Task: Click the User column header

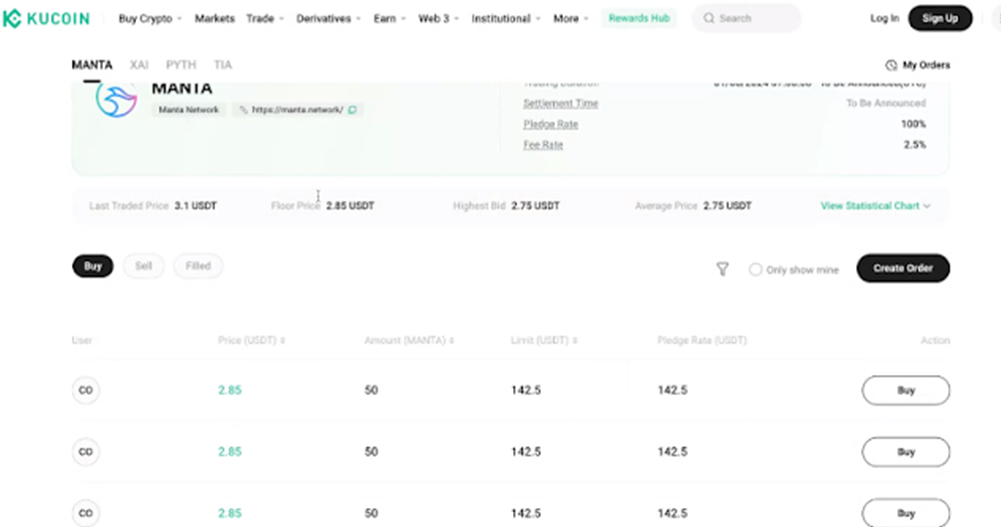Action: click(x=82, y=341)
